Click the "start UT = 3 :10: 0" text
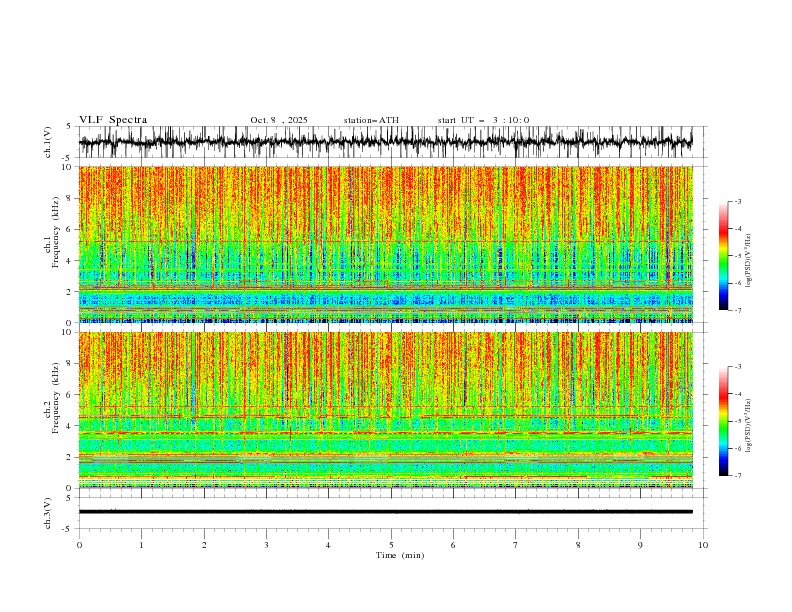The image size is (792, 612). click(x=483, y=120)
